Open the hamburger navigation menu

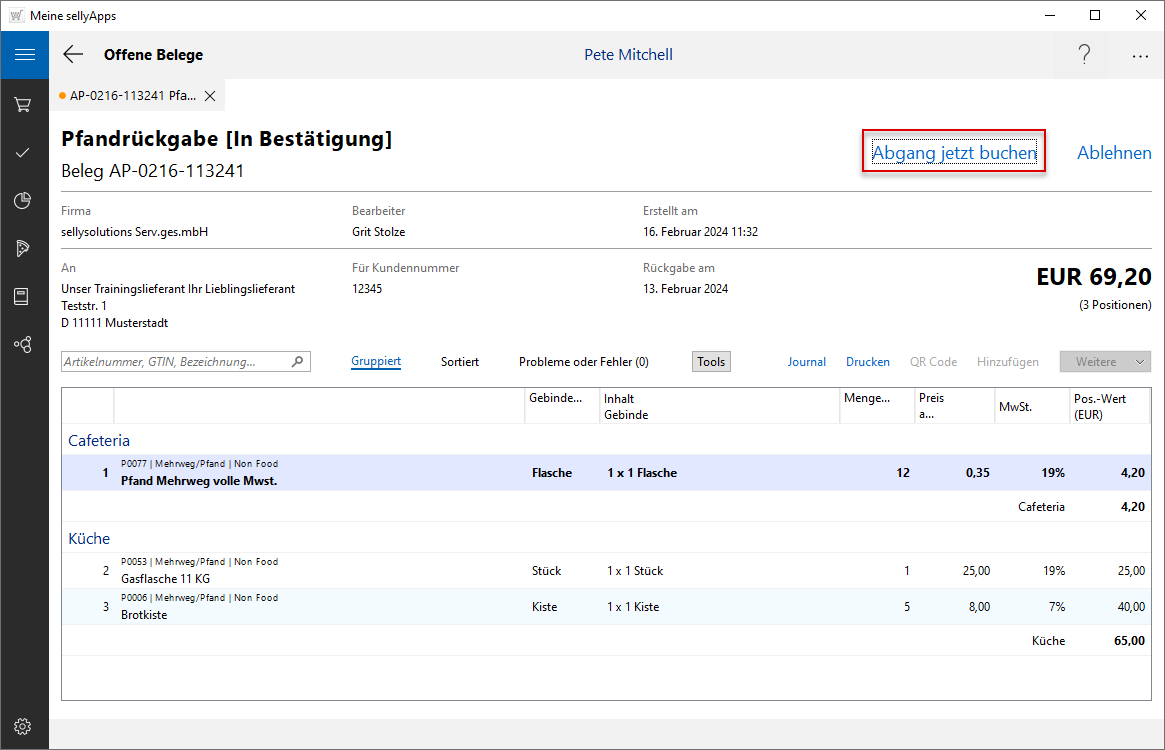point(24,55)
